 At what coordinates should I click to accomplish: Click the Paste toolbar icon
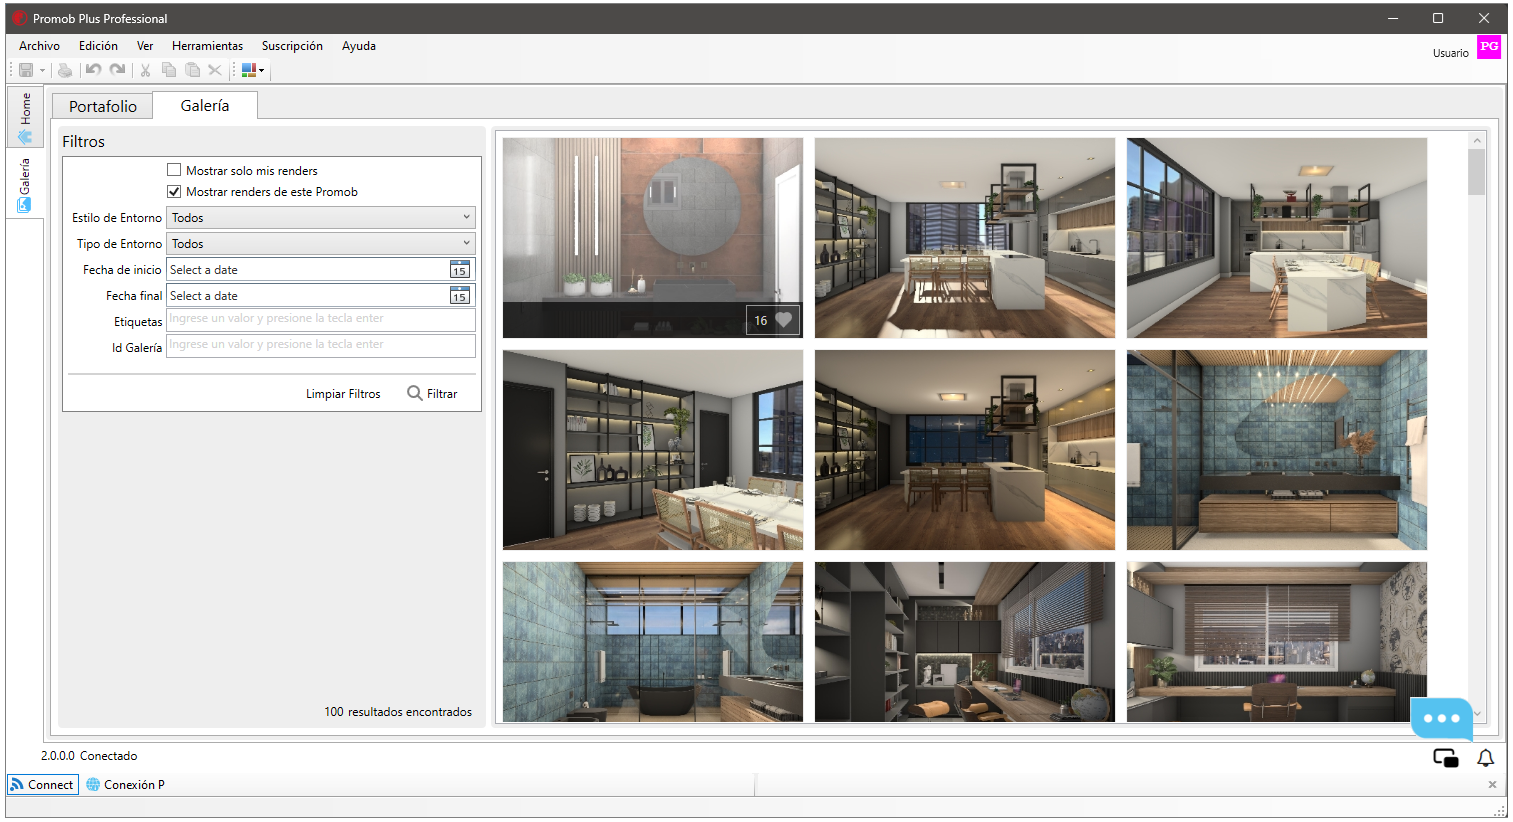click(x=193, y=70)
